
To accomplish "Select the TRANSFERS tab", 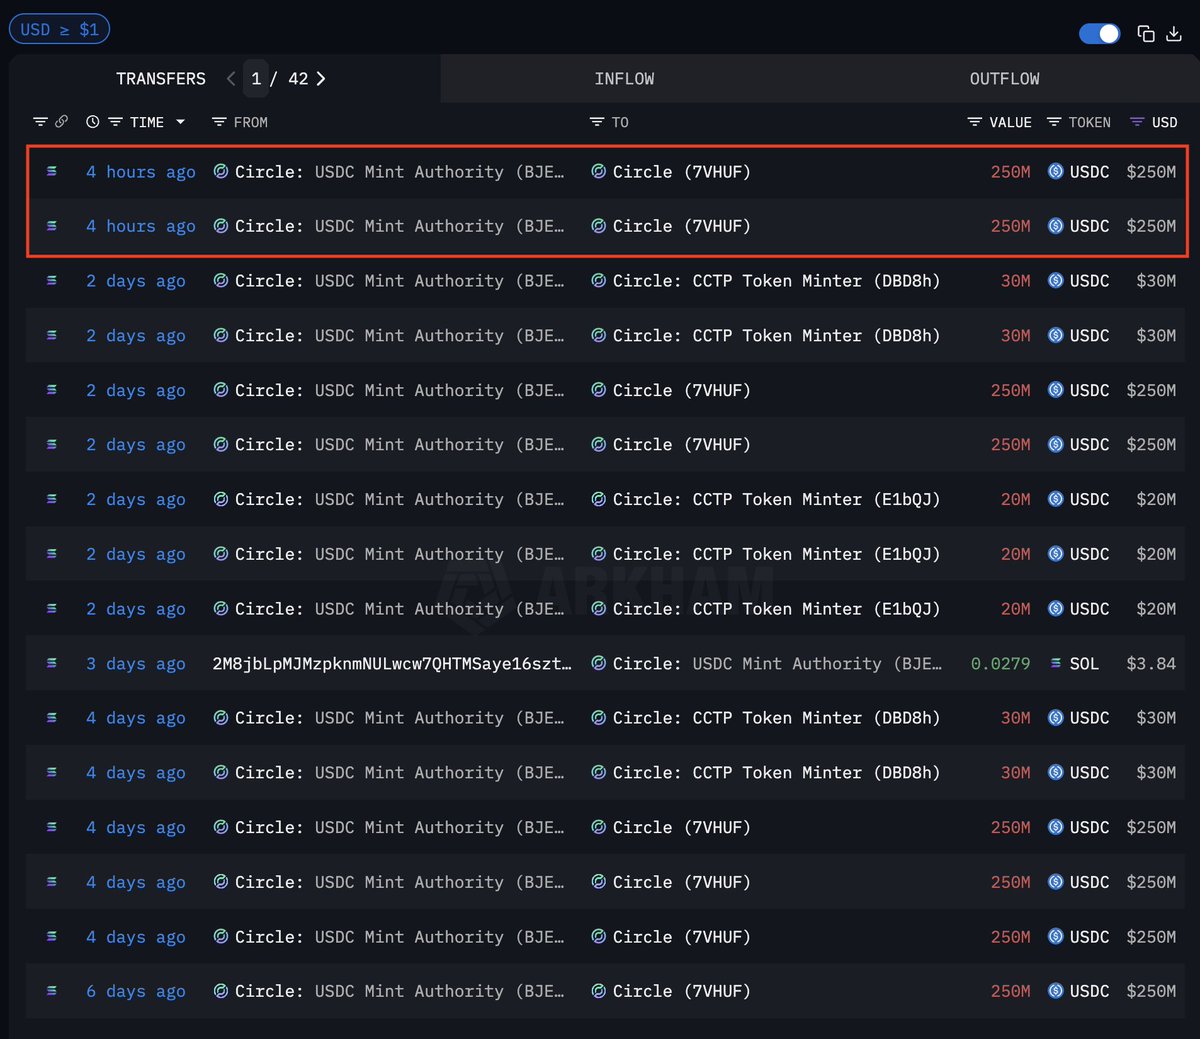I will tap(161, 79).
